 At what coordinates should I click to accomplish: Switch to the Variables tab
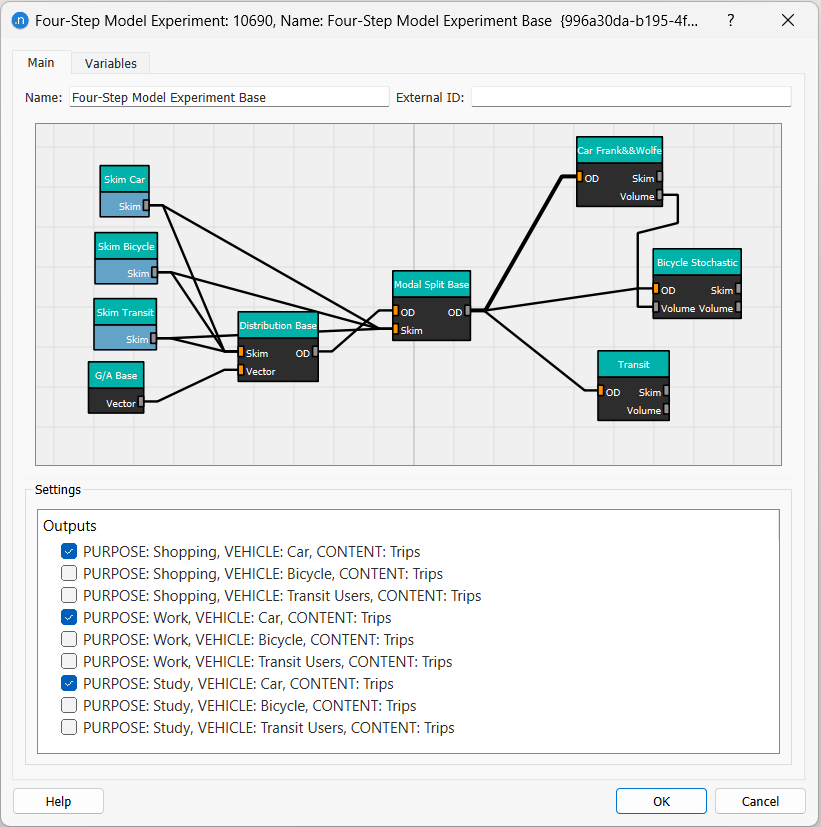pos(110,62)
